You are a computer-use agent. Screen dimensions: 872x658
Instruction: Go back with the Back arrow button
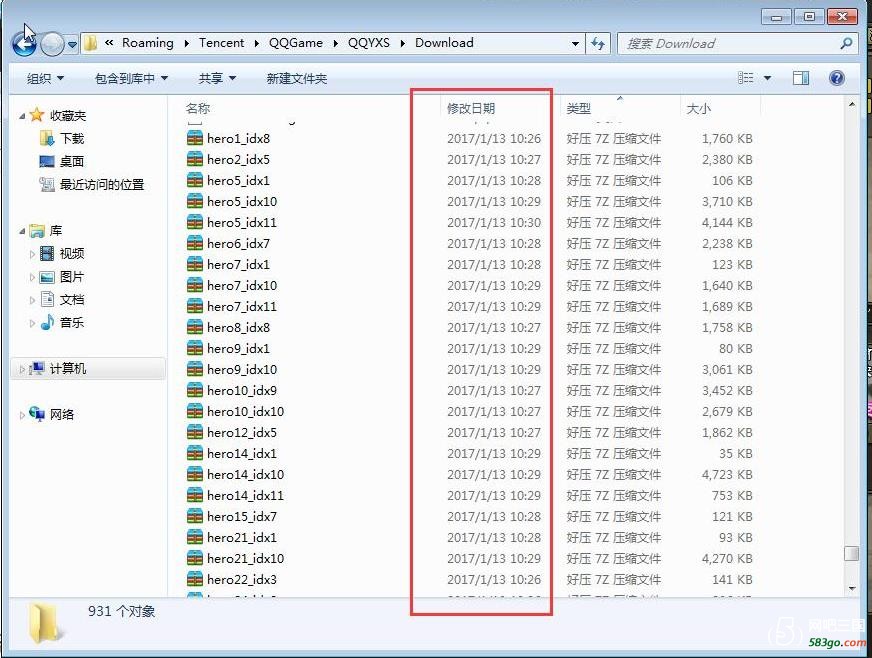point(24,43)
